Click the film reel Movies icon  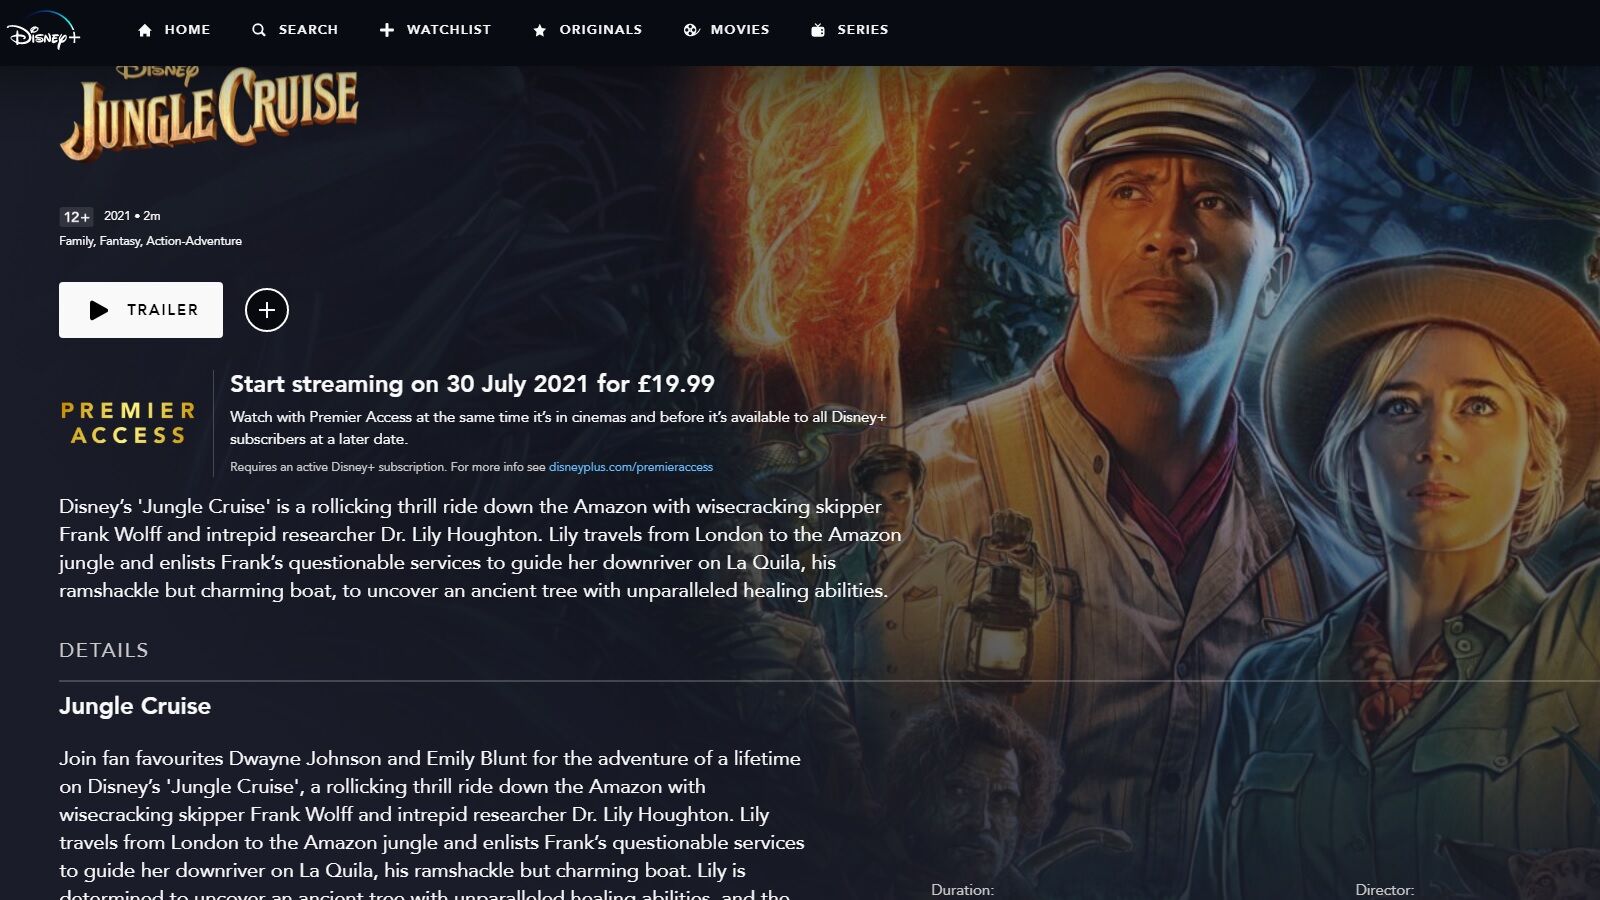[x=691, y=30]
